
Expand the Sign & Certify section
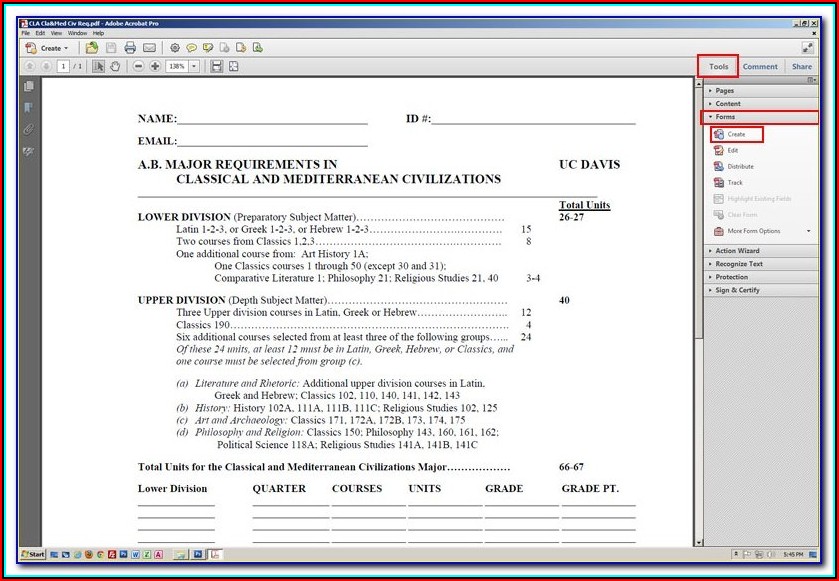click(739, 290)
